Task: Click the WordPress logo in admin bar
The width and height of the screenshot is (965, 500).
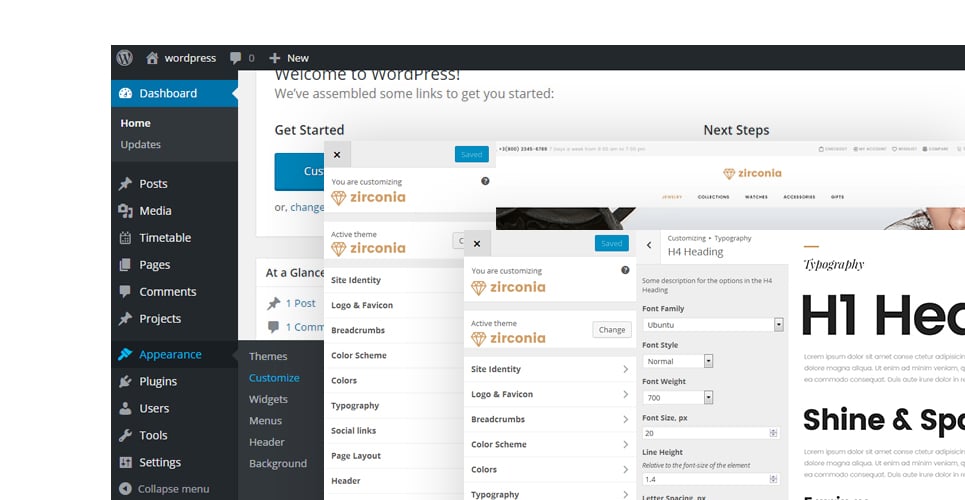Action: pos(125,58)
